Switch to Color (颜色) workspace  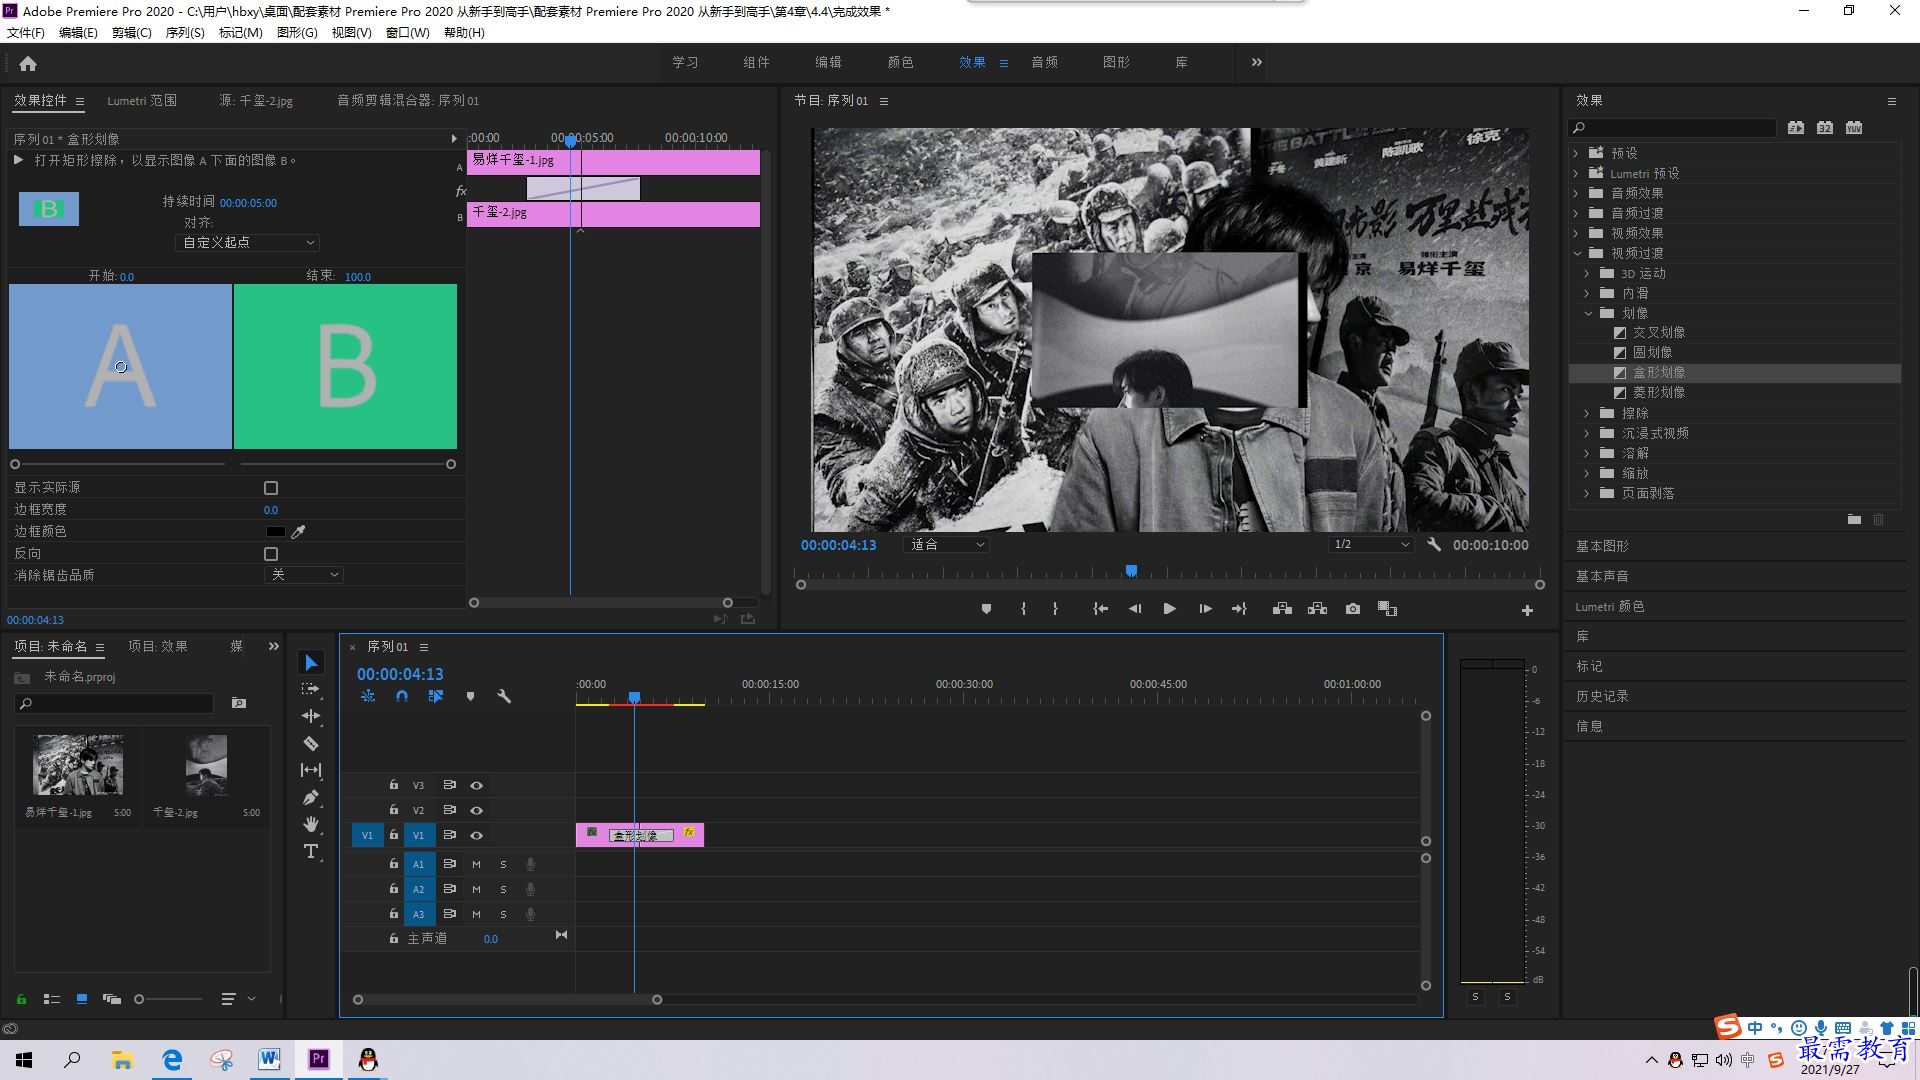(x=900, y=62)
